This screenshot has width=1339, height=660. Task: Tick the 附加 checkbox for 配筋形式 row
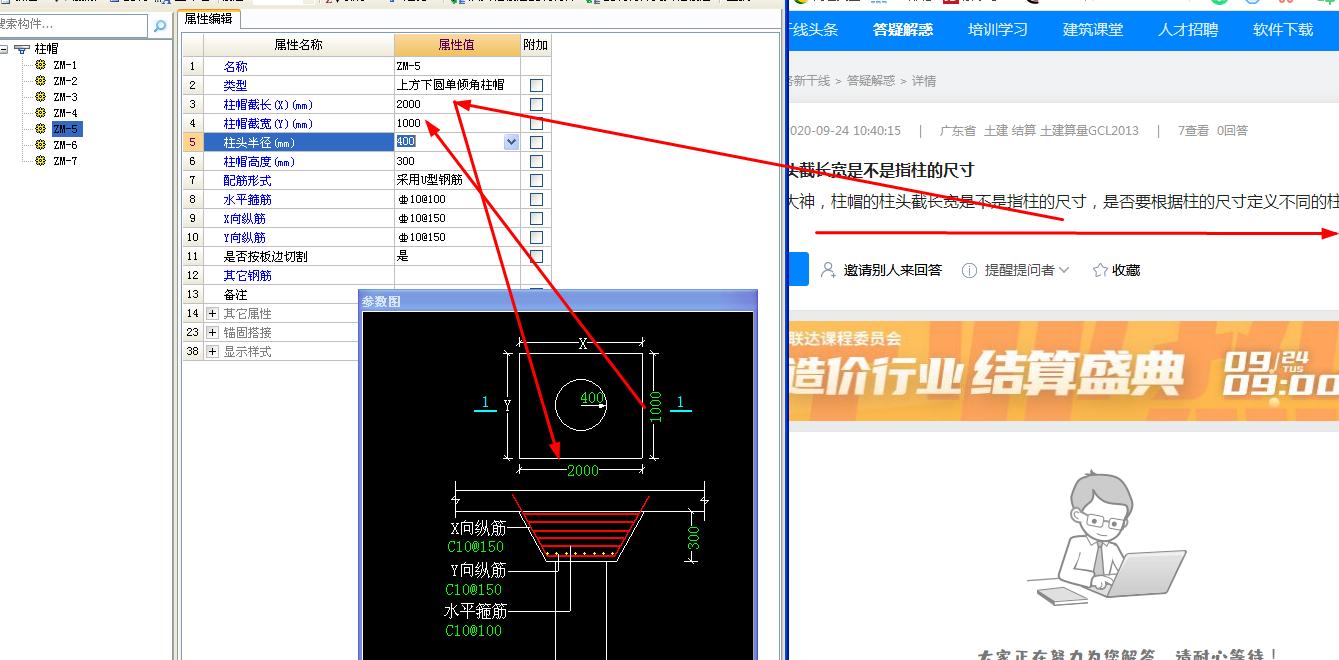(x=537, y=180)
